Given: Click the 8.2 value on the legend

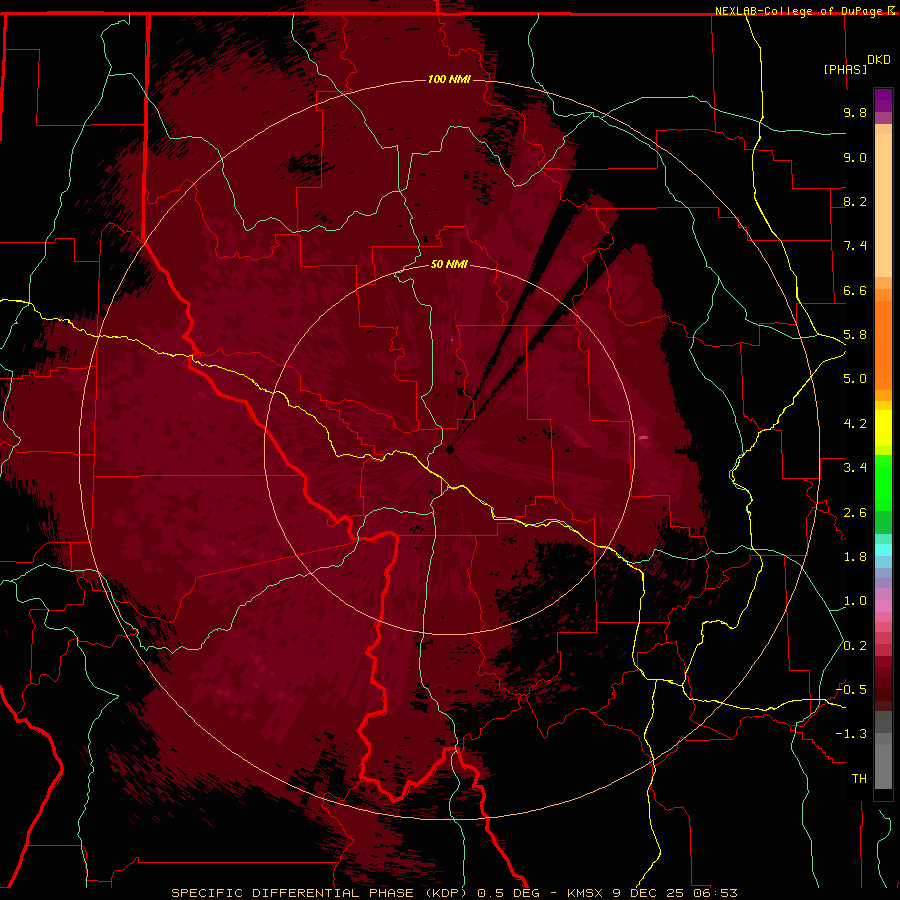Looking at the screenshot, I should (855, 201).
